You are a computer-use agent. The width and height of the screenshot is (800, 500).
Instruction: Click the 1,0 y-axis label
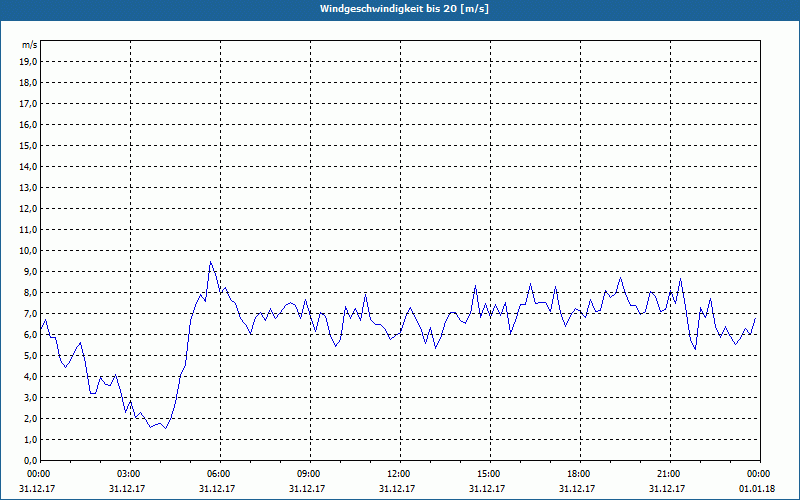30,440
